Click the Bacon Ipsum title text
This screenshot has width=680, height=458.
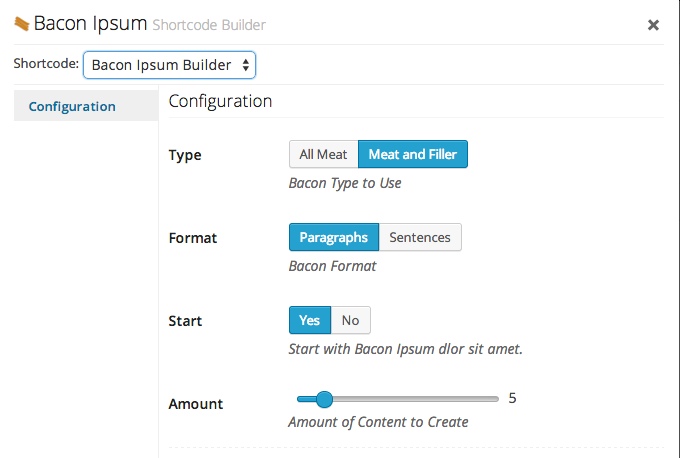tap(91, 23)
